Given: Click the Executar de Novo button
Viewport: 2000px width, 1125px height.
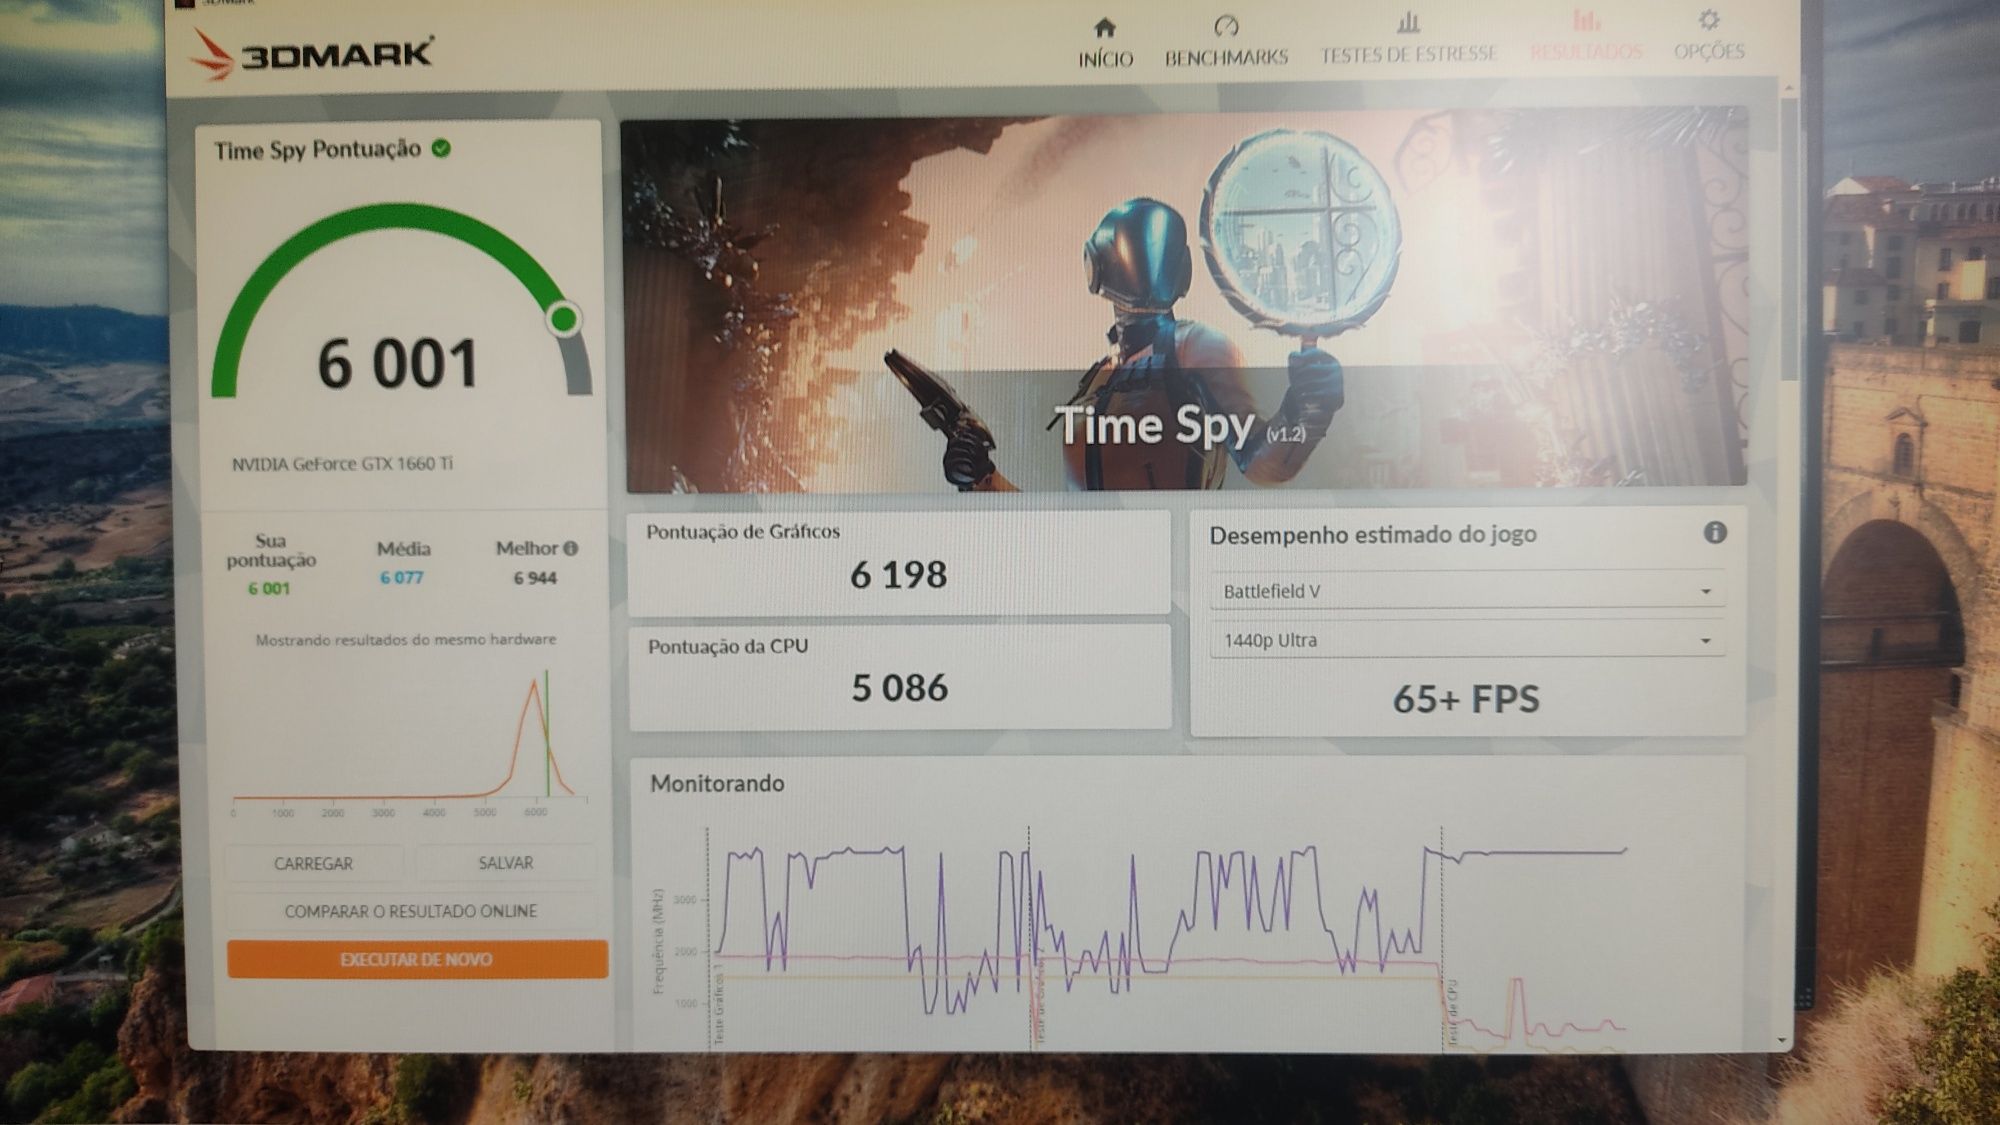Looking at the screenshot, I should click(416, 959).
